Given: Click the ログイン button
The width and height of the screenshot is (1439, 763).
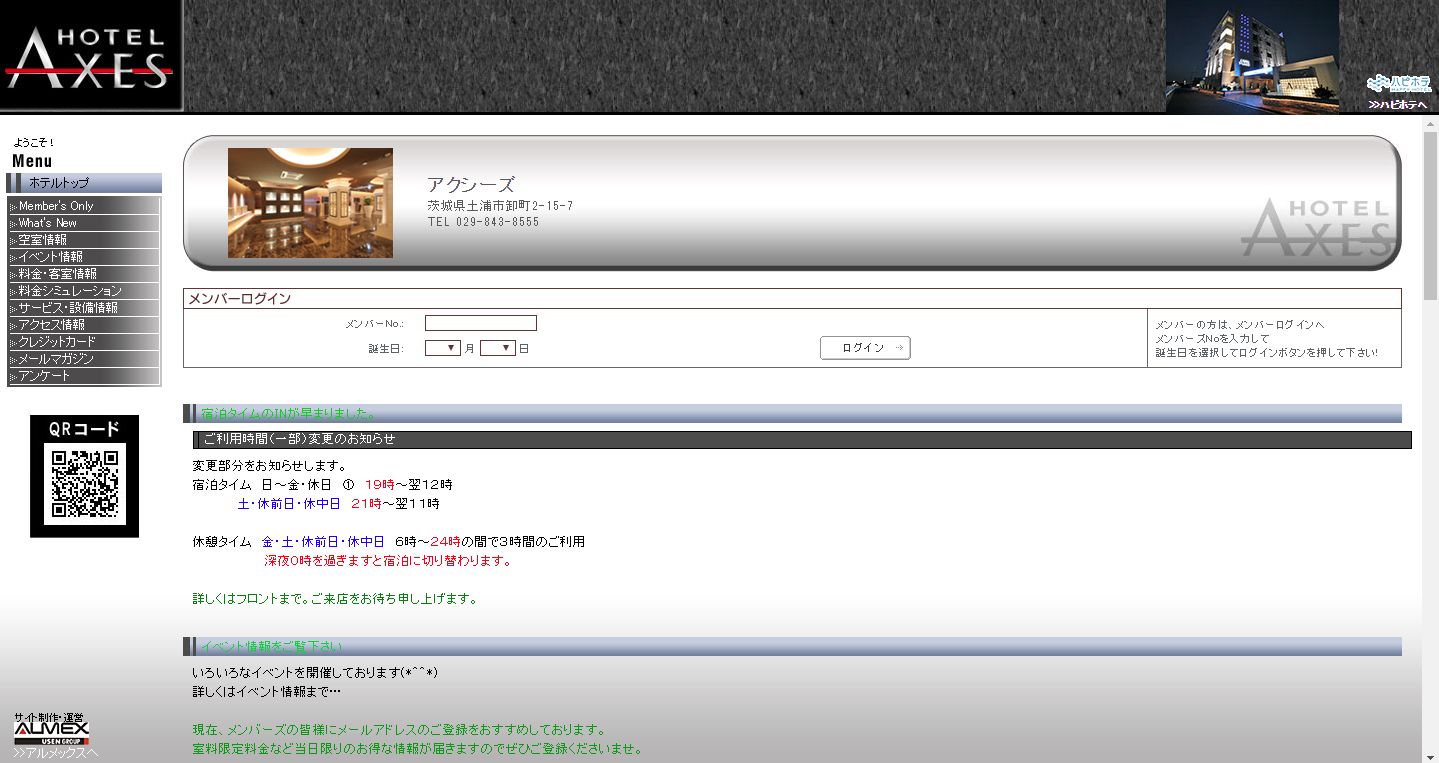Looking at the screenshot, I should (865, 348).
